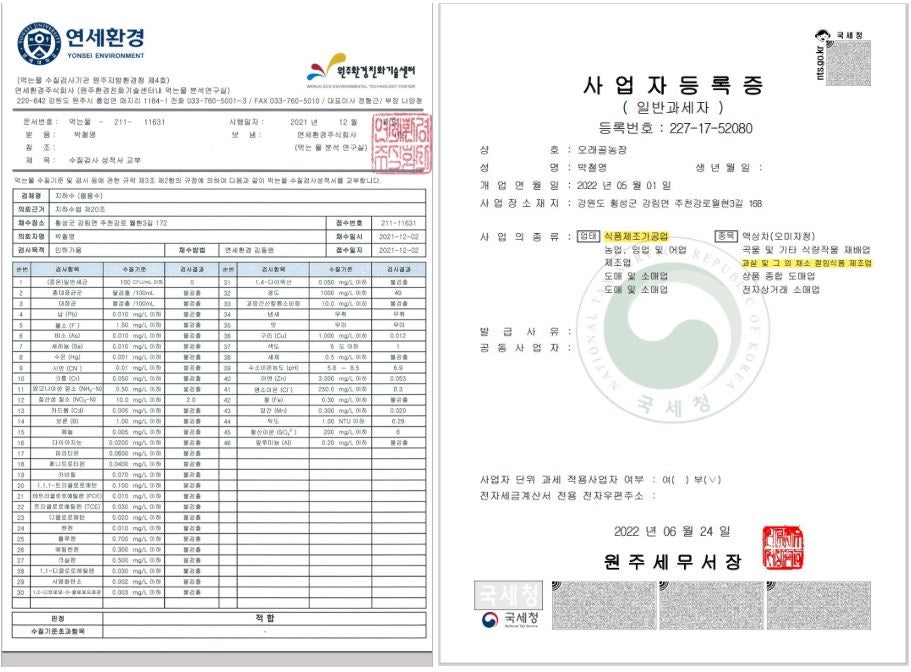This screenshot has height=672, width=911.
Task: Click the 지하수 (음용수) sample name
Action: 78,196
